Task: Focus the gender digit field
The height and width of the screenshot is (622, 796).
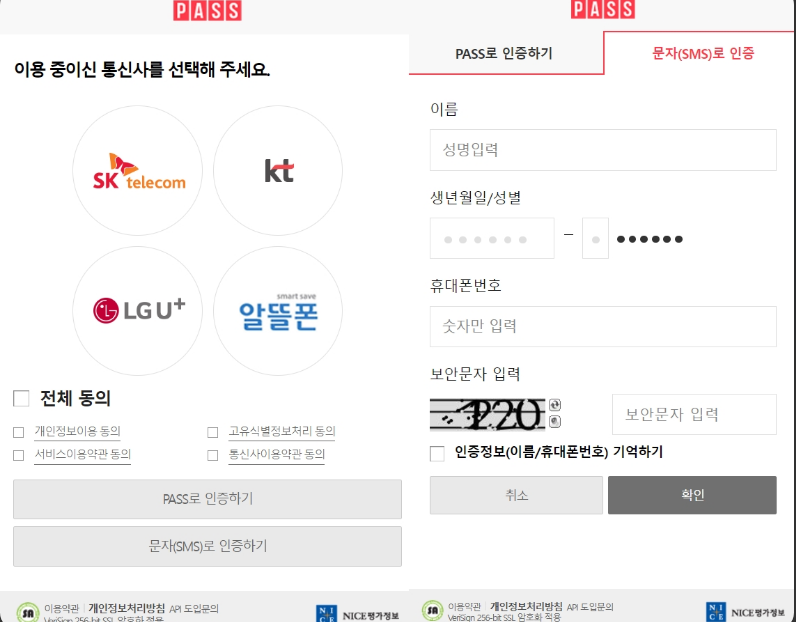Action: (595, 238)
